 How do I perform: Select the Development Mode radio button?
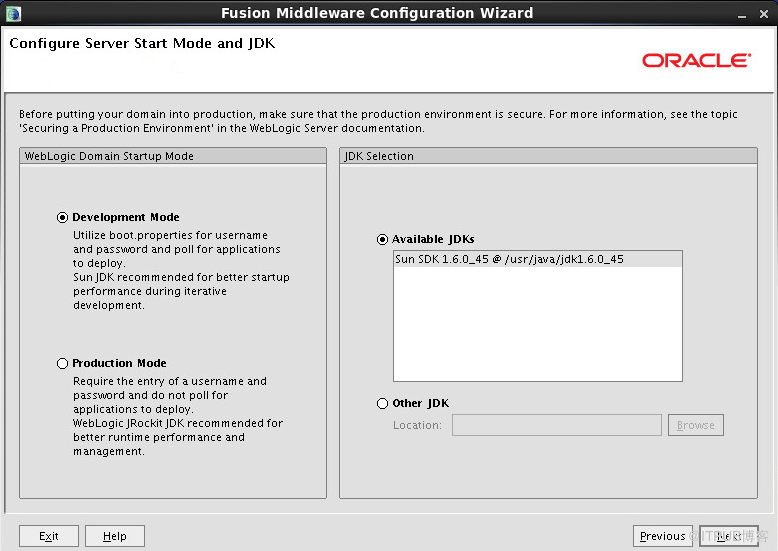[x=63, y=217]
